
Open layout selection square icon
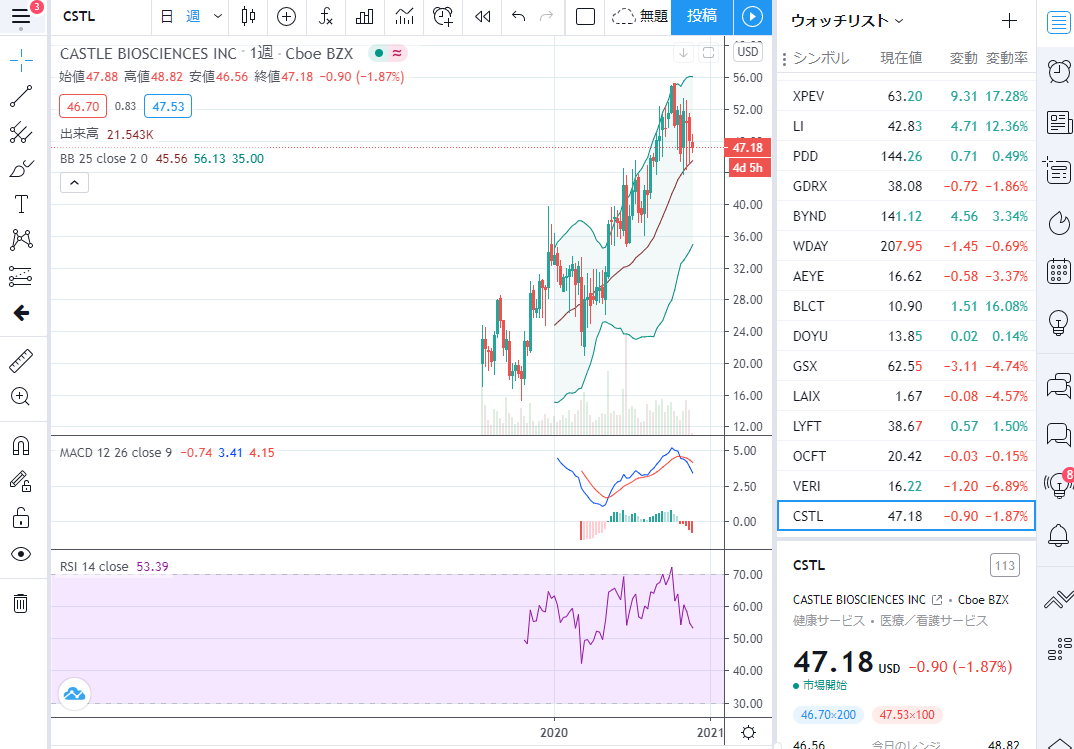pyautogui.click(x=586, y=16)
